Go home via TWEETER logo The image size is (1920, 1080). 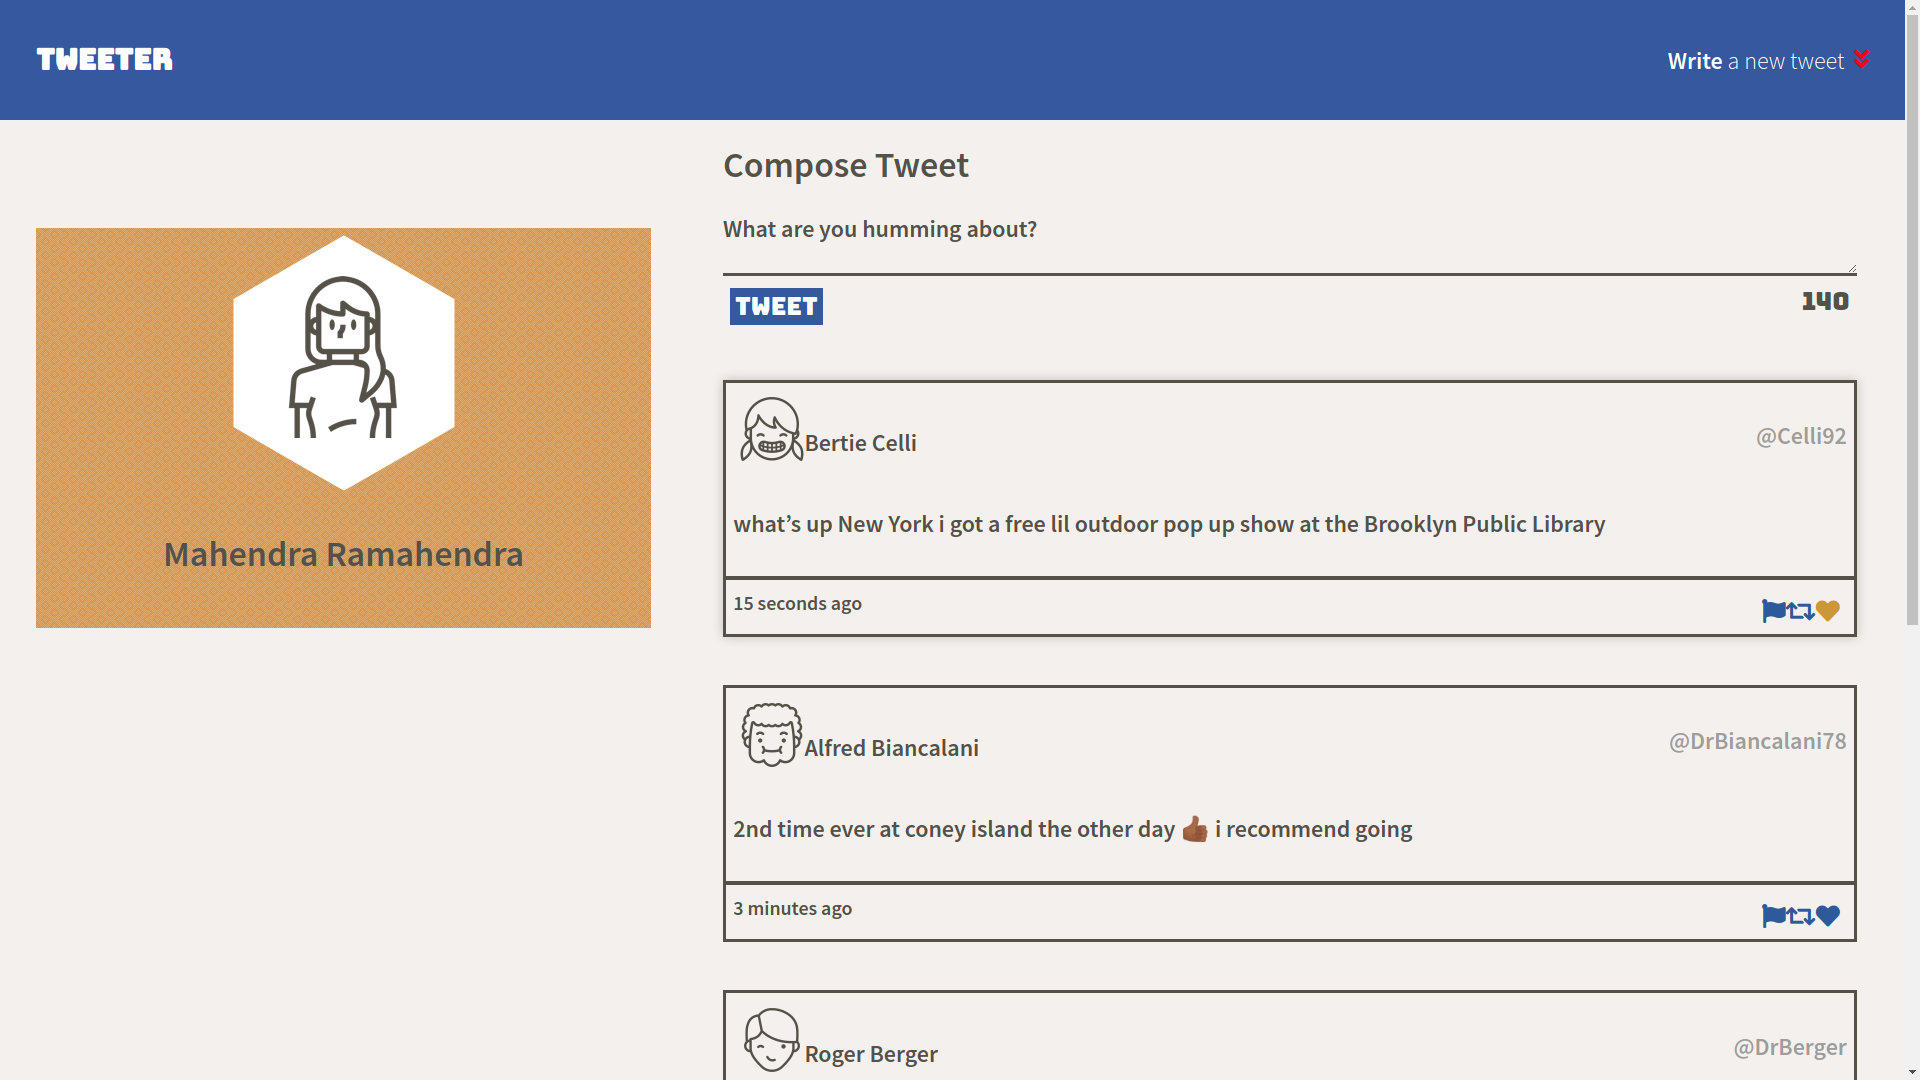[105, 59]
